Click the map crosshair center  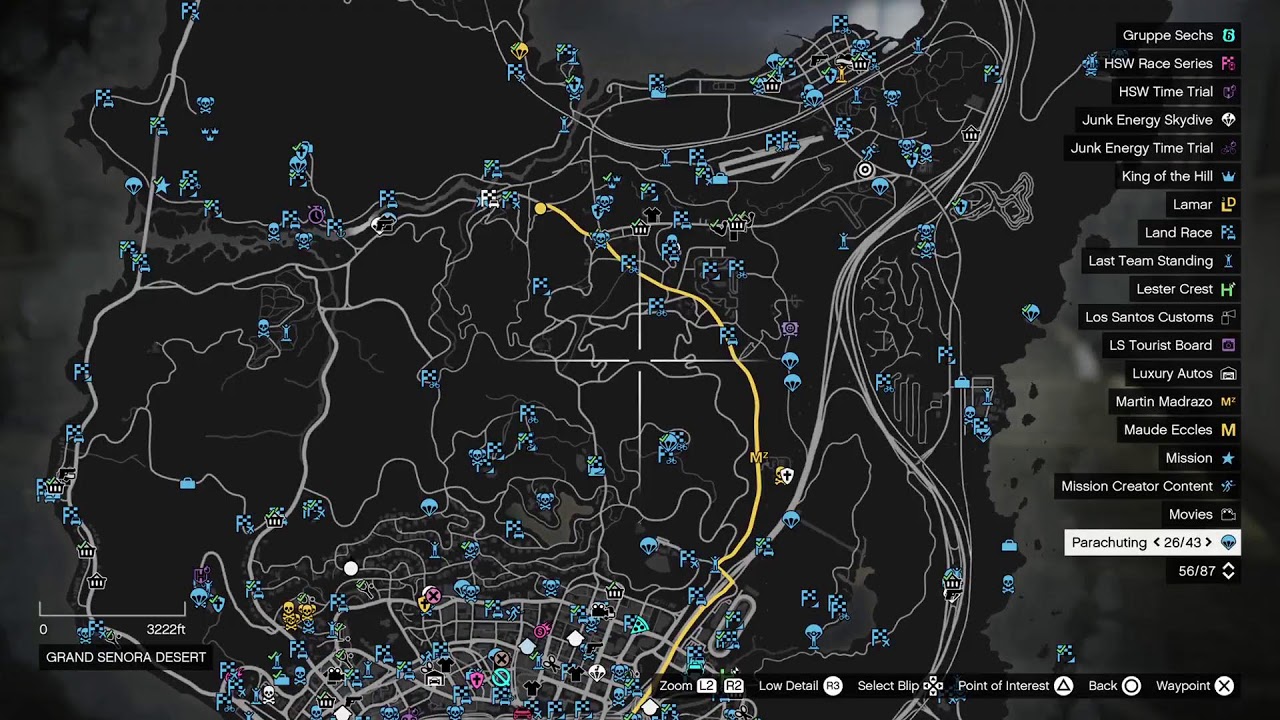640,360
